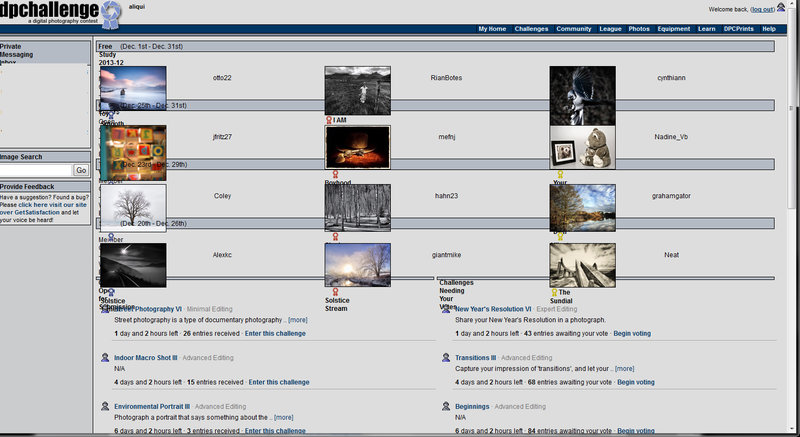
Task: Begin voting on New Year's Resolution VI
Action: 632,333
